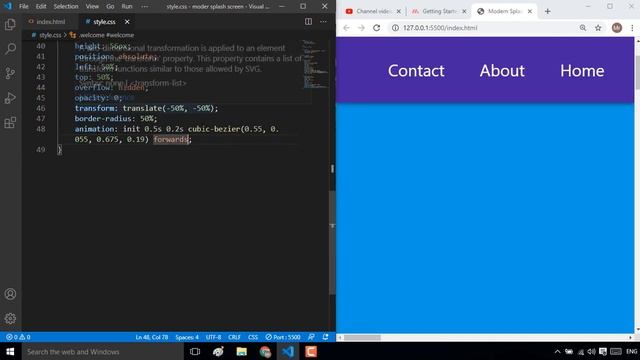
Task: Open the View menu
Action: pyautogui.click(x=92, y=7)
